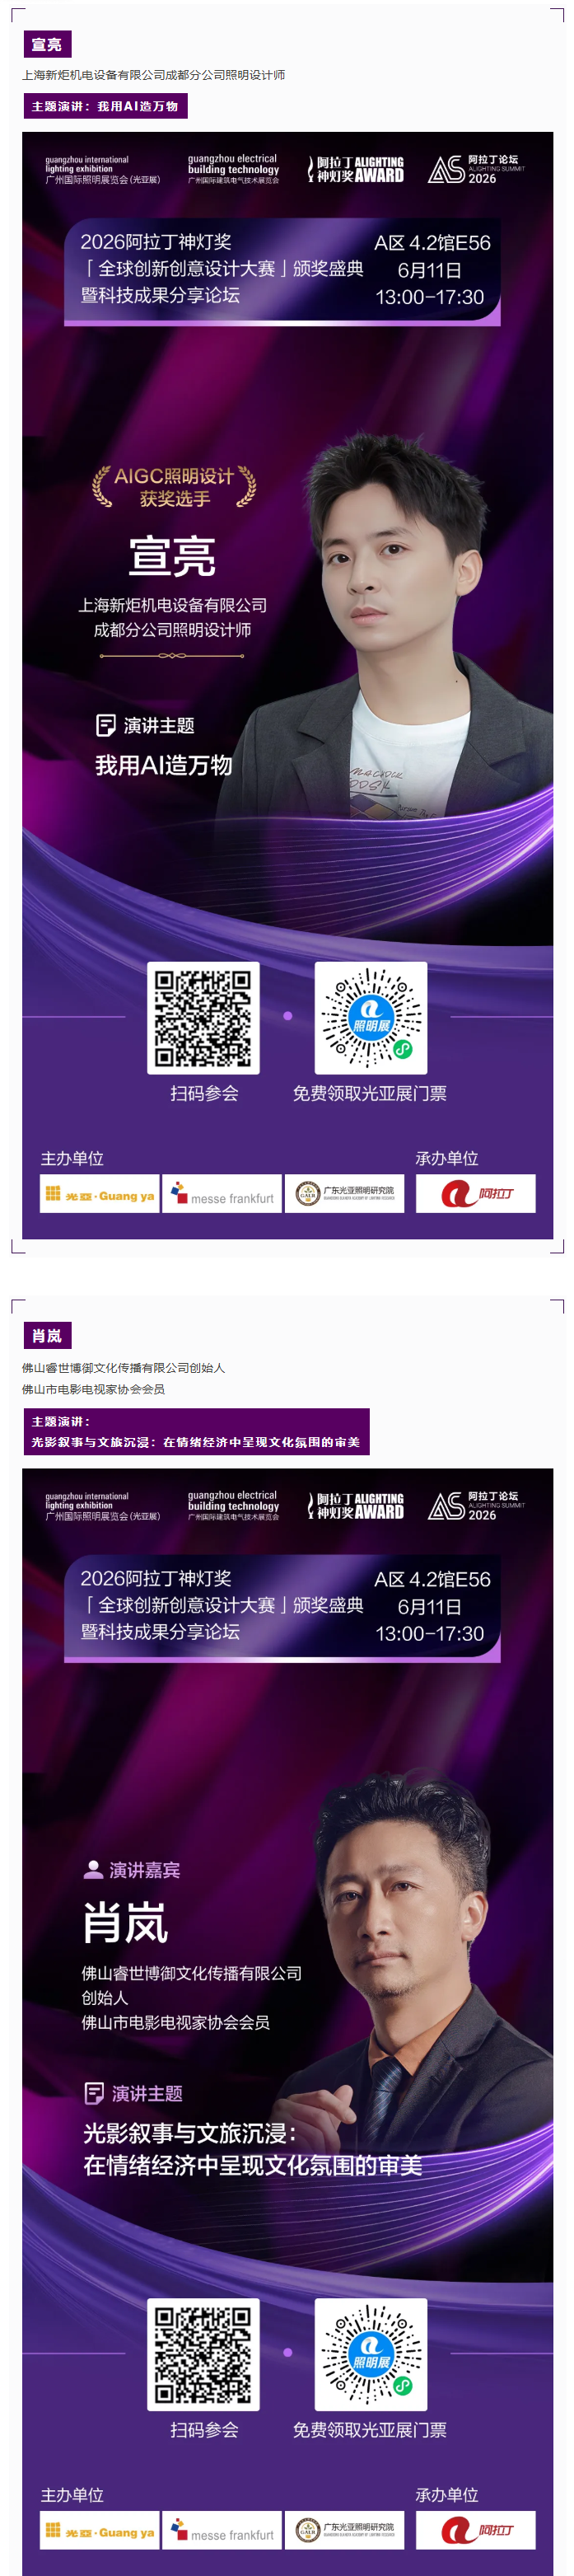
Task: Click the 光影叙事与文旅沉浸 topic line in poster
Action: (190, 2133)
